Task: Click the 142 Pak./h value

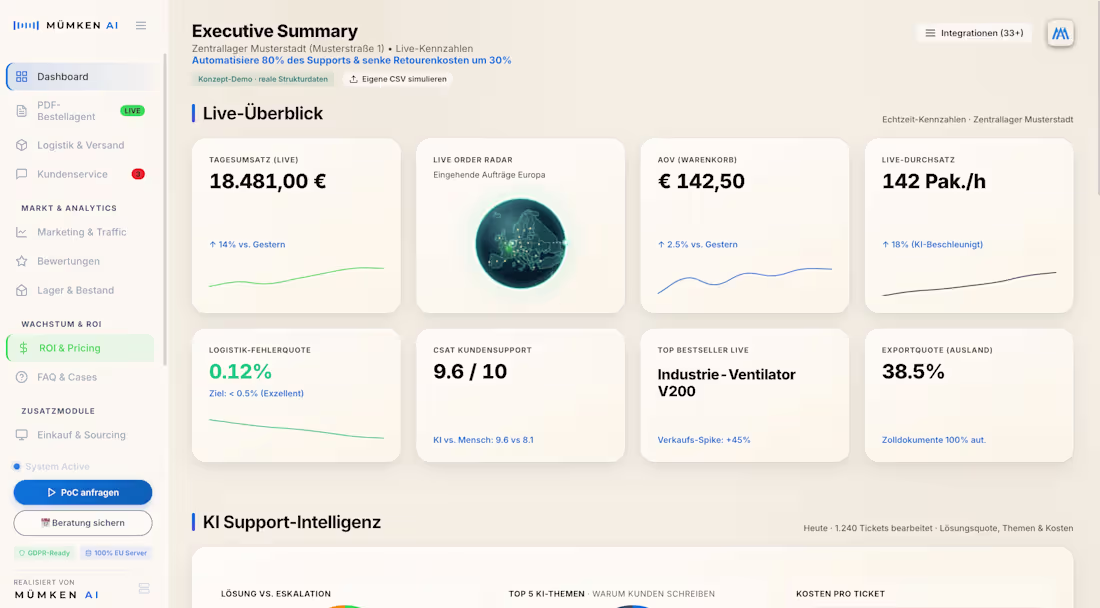Action: (x=934, y=182)
